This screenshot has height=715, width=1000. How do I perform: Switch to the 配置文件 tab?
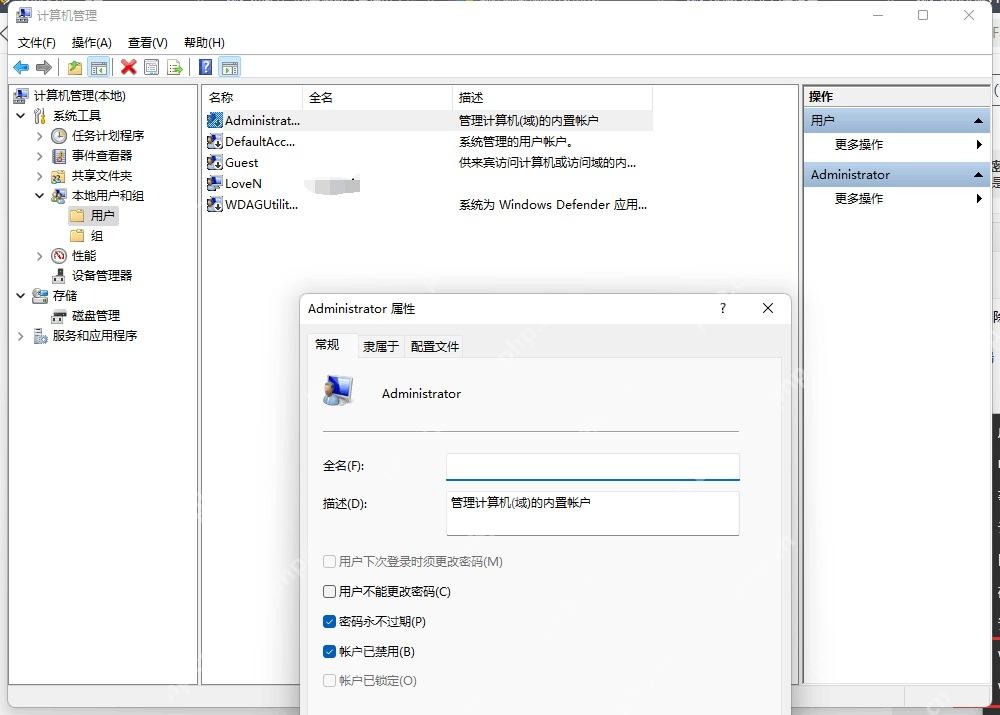coord(434,346)
